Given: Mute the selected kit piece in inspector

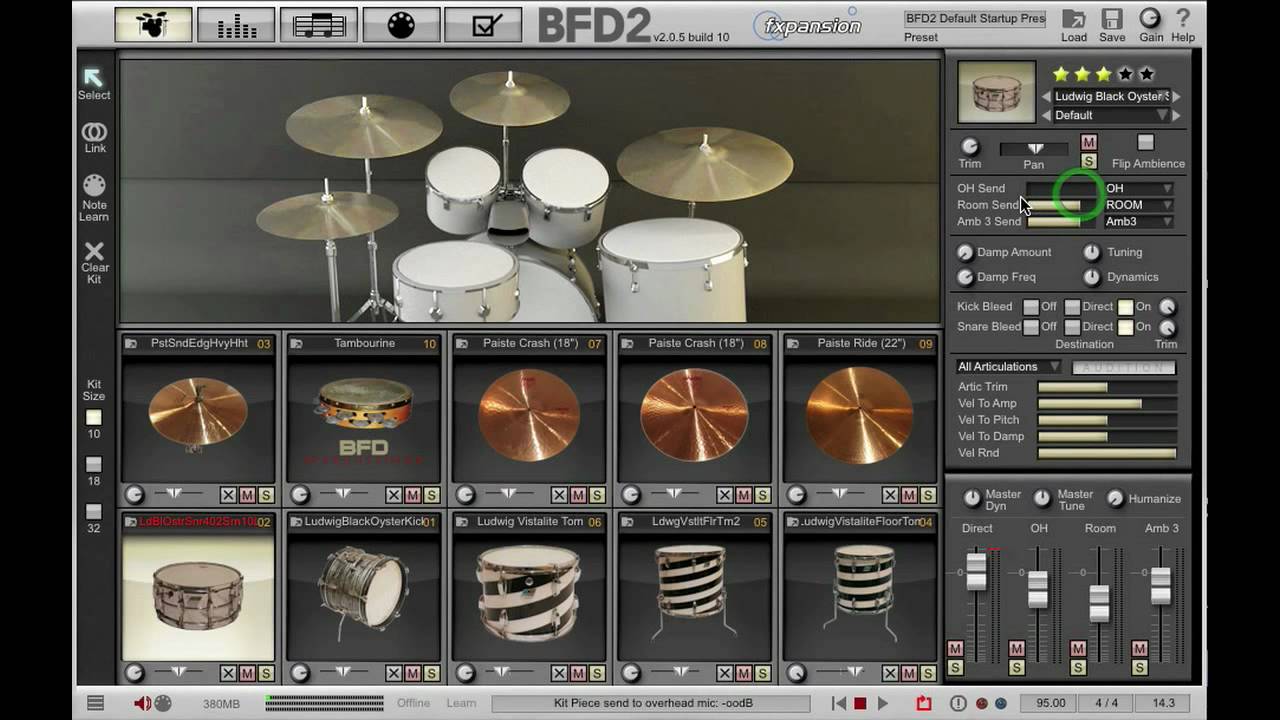Looking at the screenshot, I should coord(1089,142).
